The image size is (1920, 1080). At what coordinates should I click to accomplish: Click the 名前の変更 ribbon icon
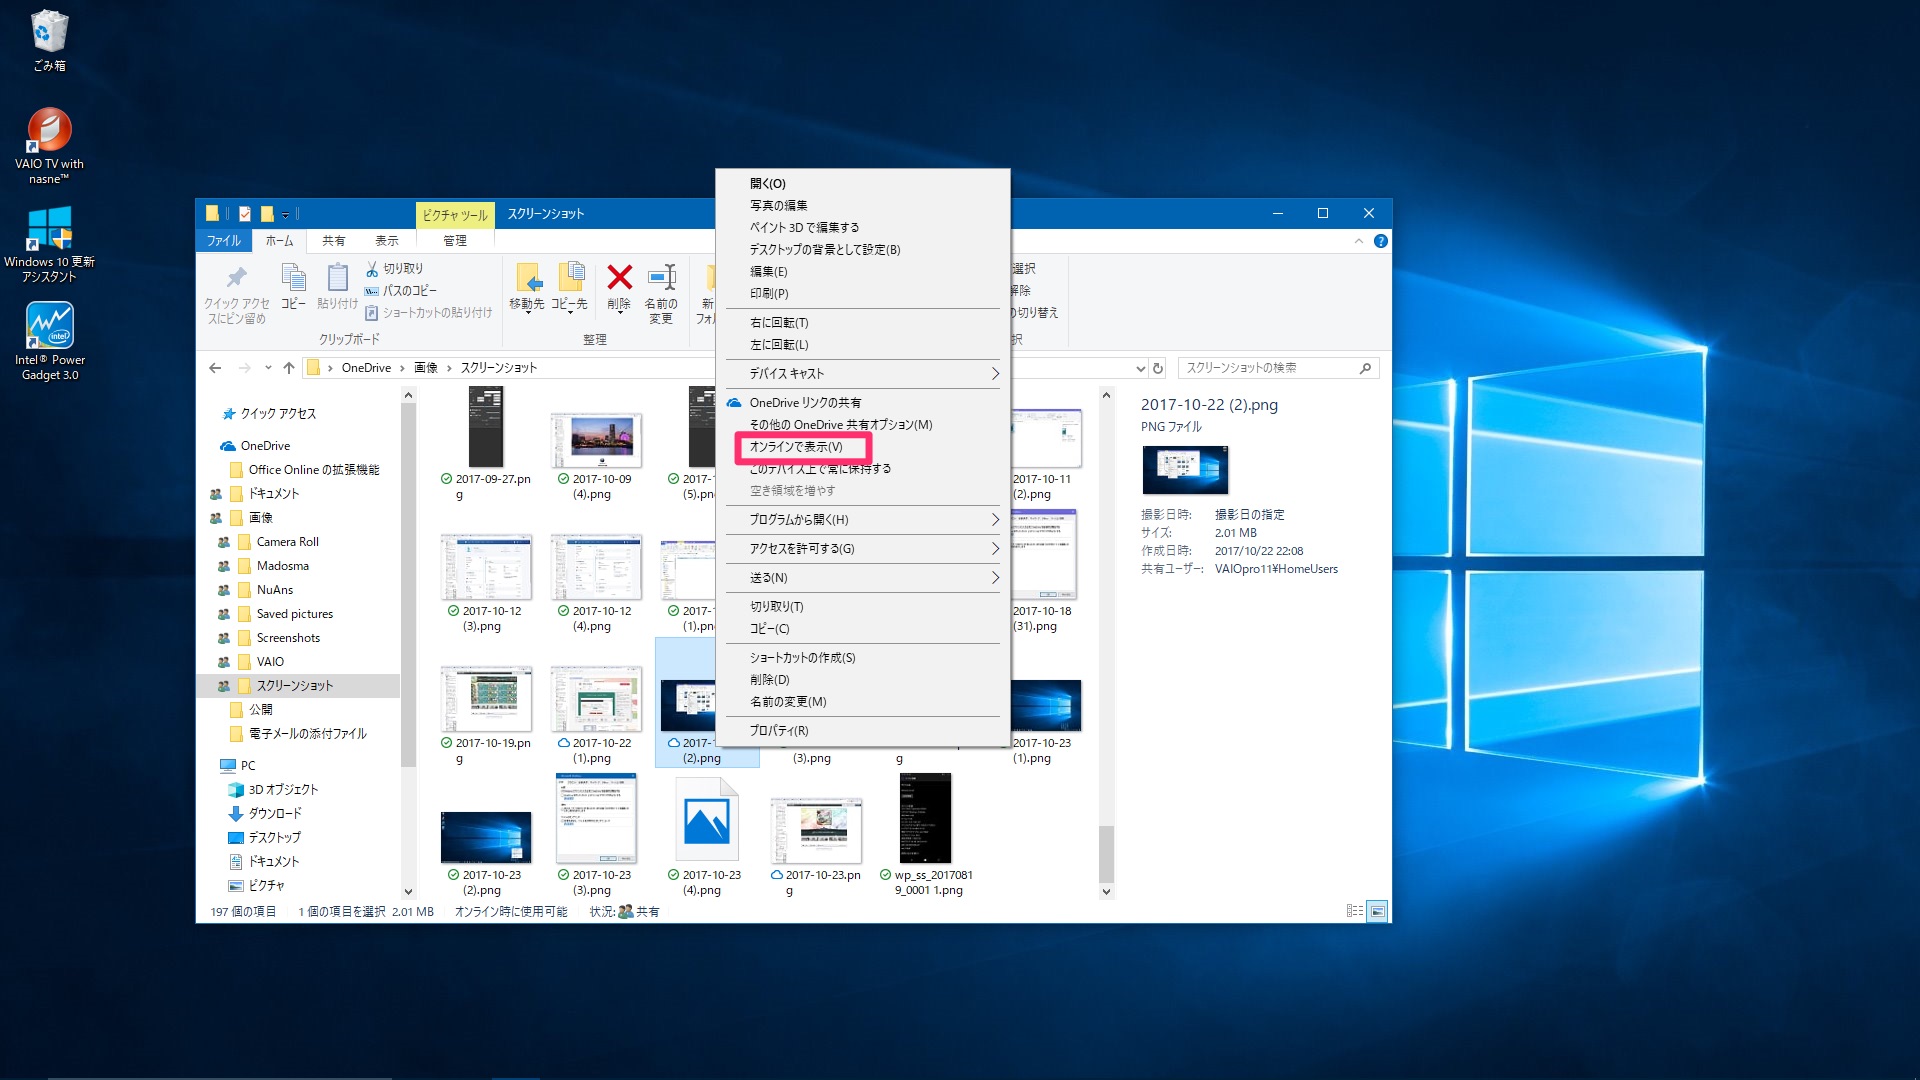point(661,294)
